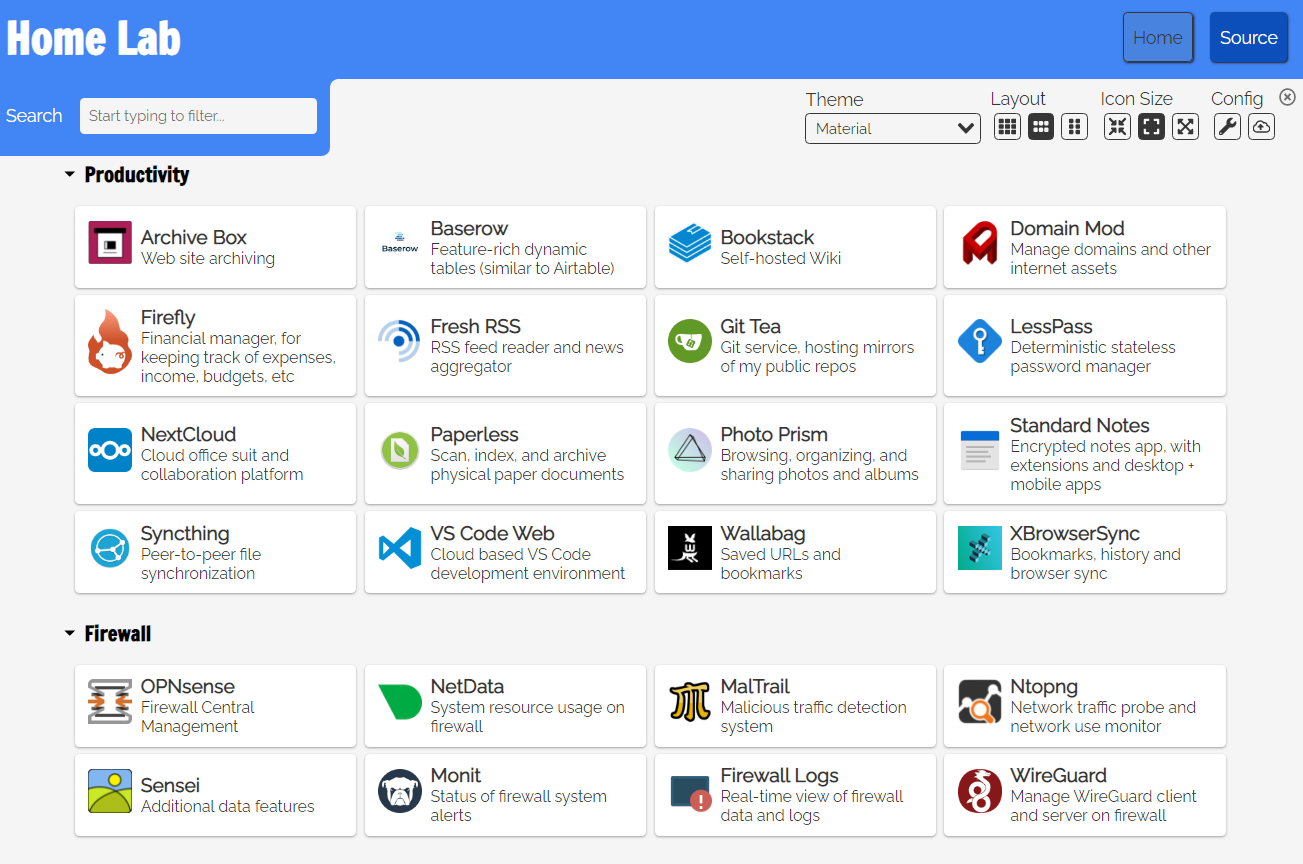
Task: Click the OPNsense firewall icon
Action: (x=109, y=701)
